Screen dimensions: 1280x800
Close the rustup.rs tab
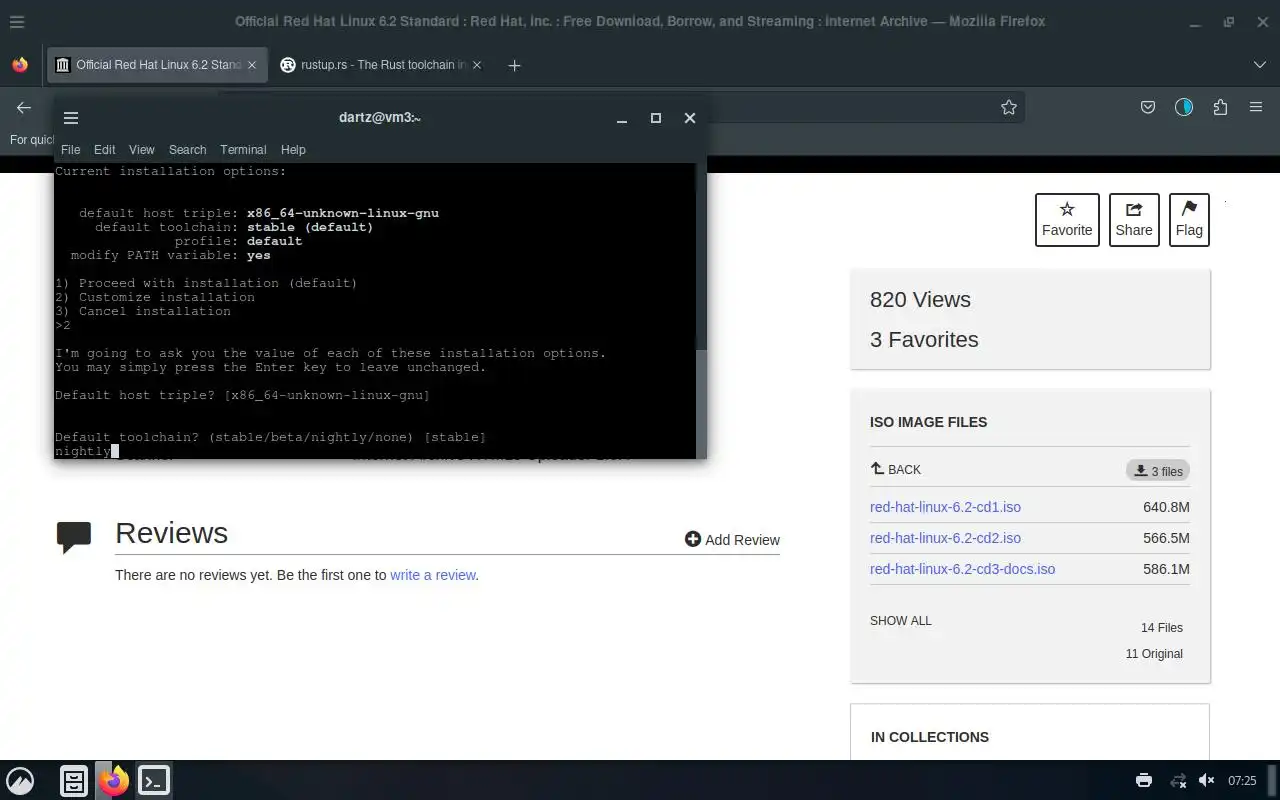476,65
